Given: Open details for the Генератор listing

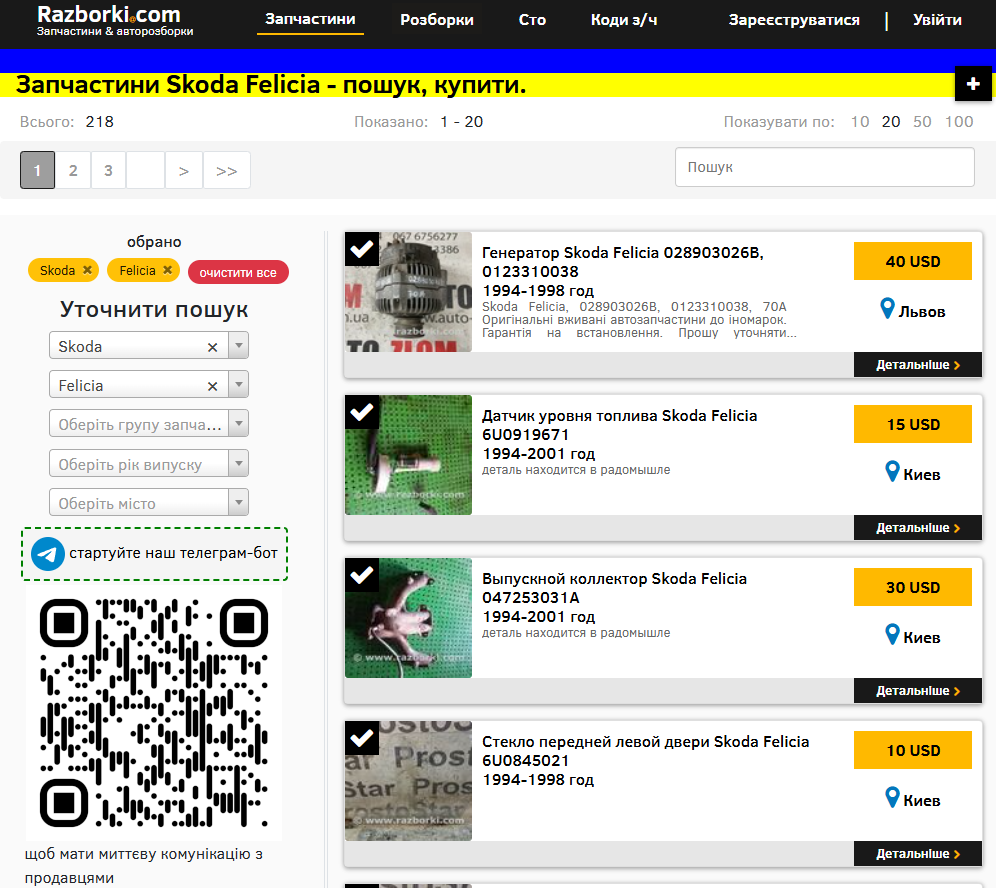Looking at the screenshot, I should 918,365.
